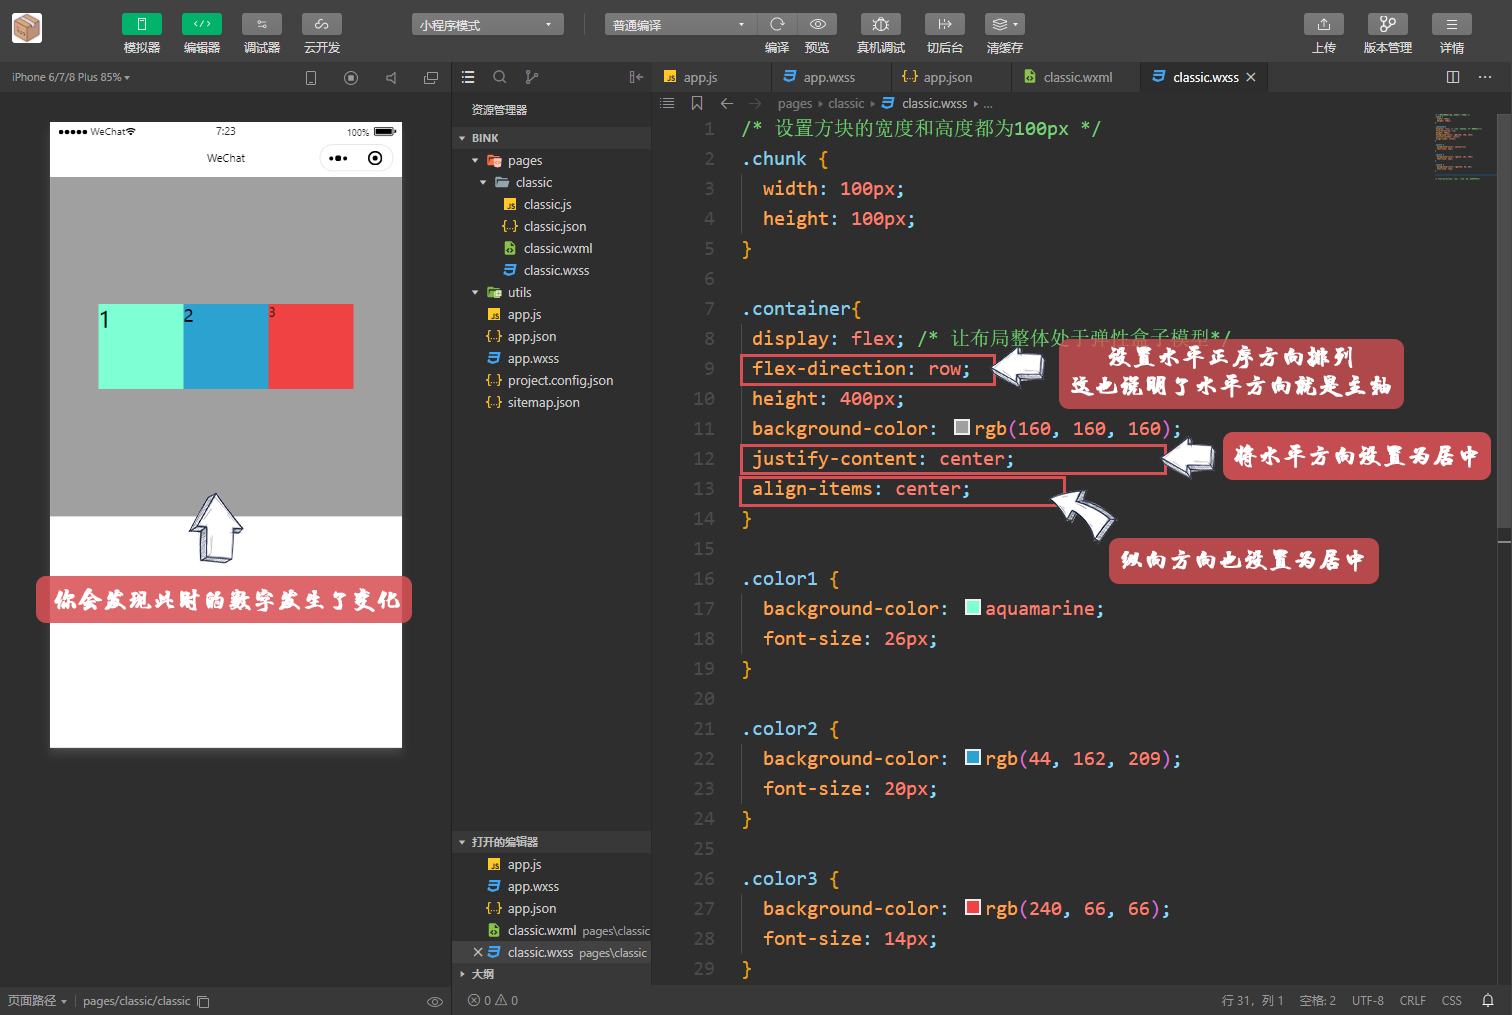This screenshot has width=1512, height=1015.
Task: Click the preview eye icon
Action: point(817,24)
